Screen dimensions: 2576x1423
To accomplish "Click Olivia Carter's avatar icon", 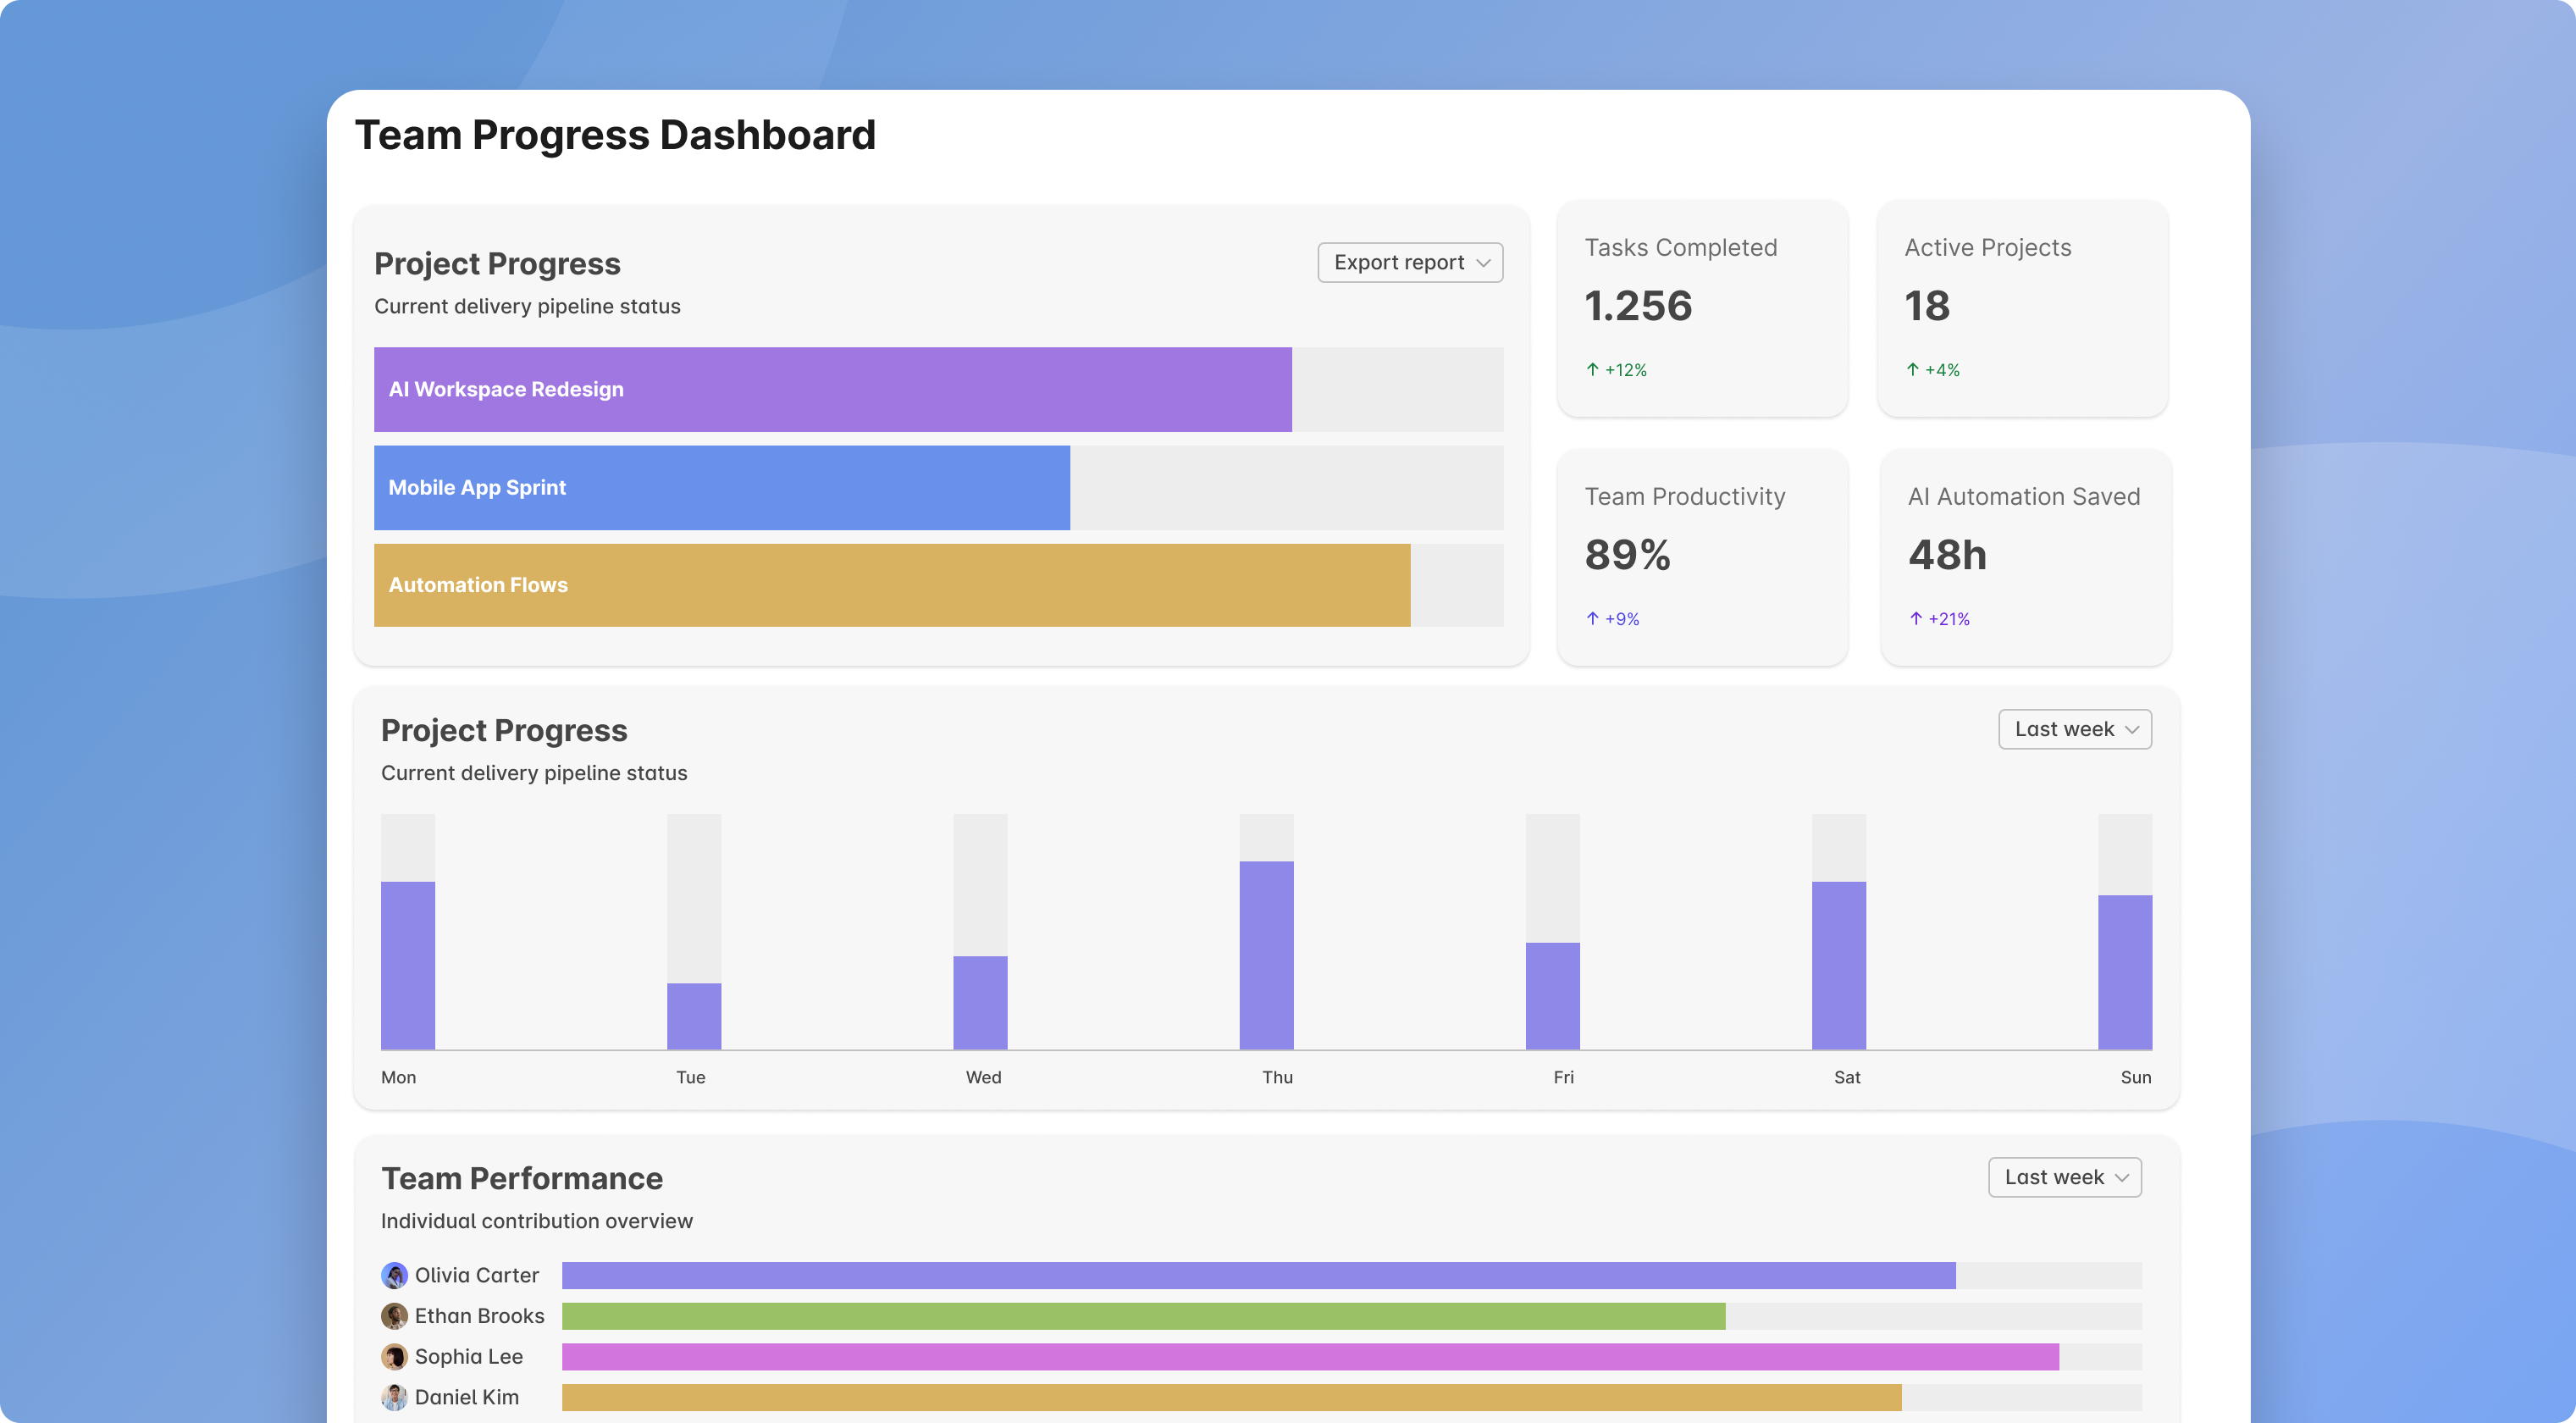I will point(394,1275).
